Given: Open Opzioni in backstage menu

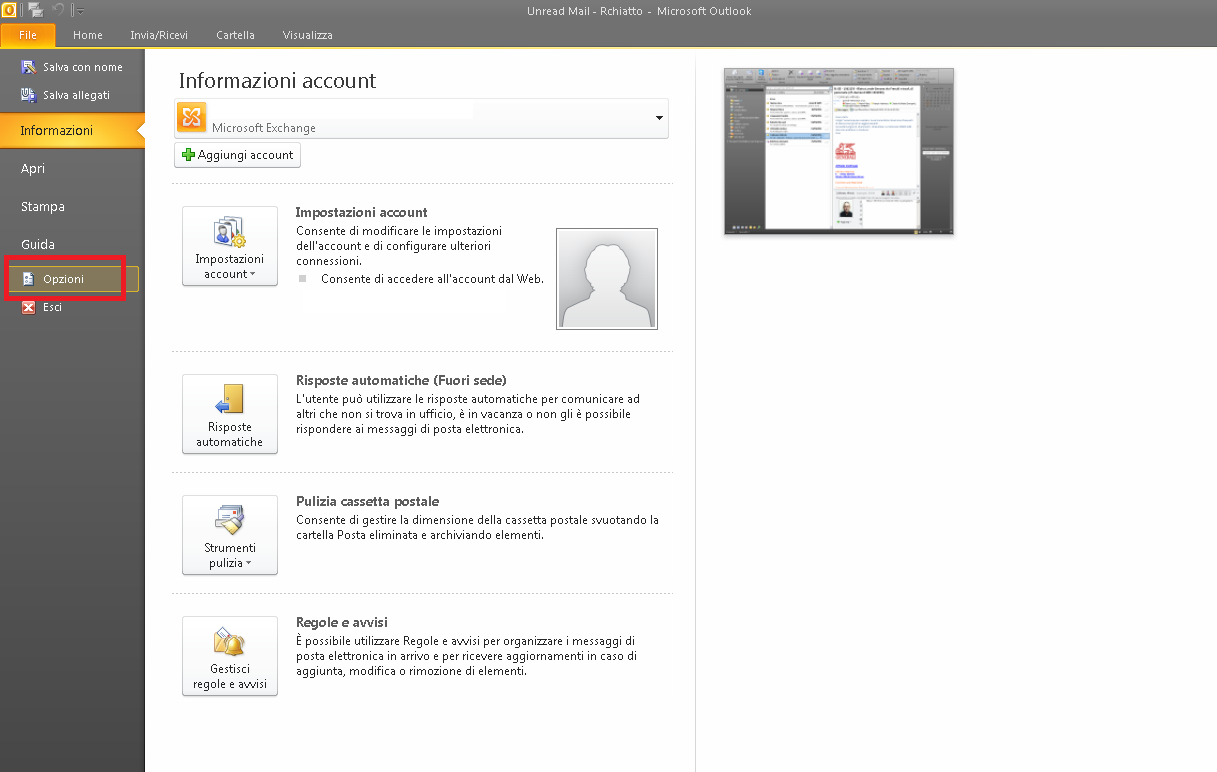Looking at the screenshot, I should click(x=72, y=279).
